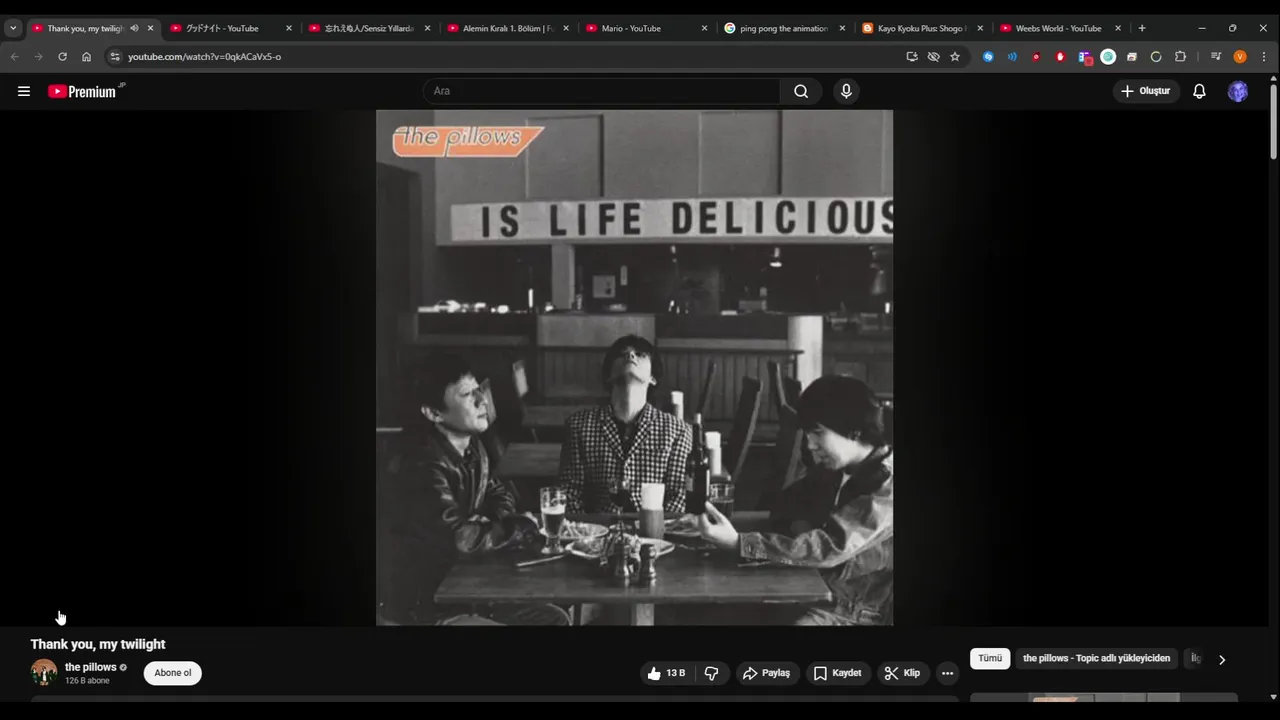Click the video title 'Thank you, my twilight'

(x=98, y=644)
